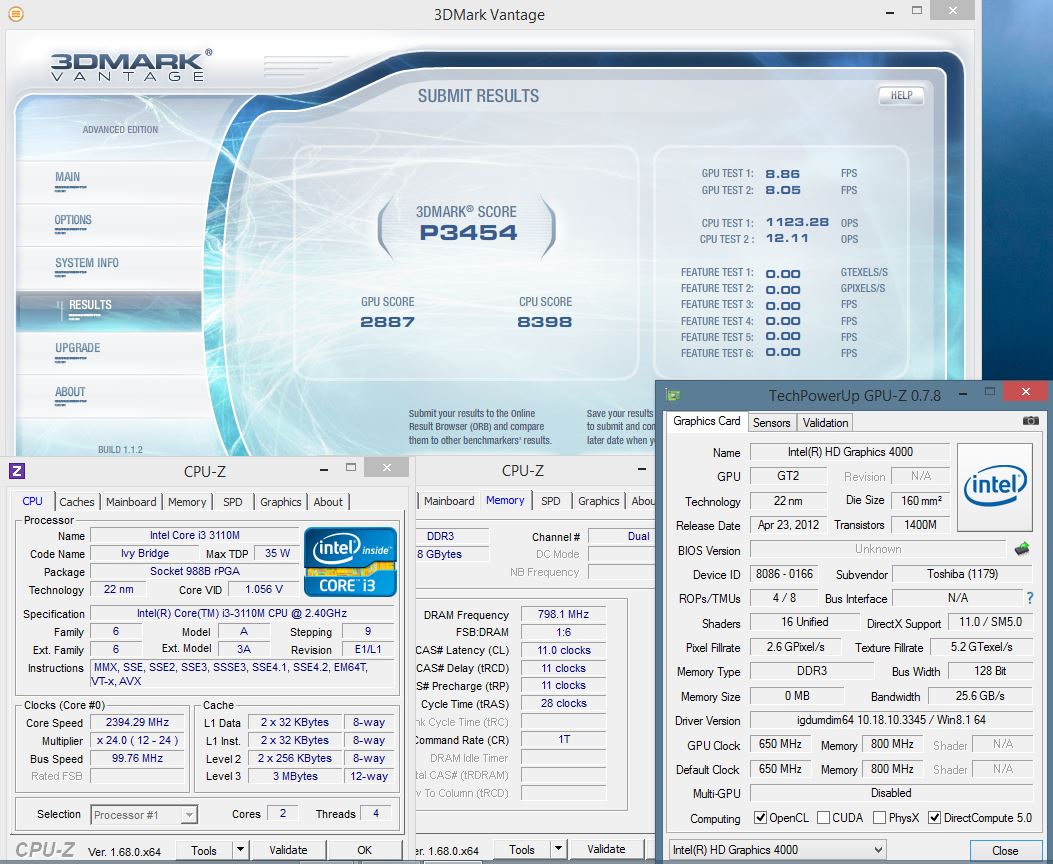Click the Core Speed value 2394.29 MHz
The image size is (1053, 864).
(138, 722)
